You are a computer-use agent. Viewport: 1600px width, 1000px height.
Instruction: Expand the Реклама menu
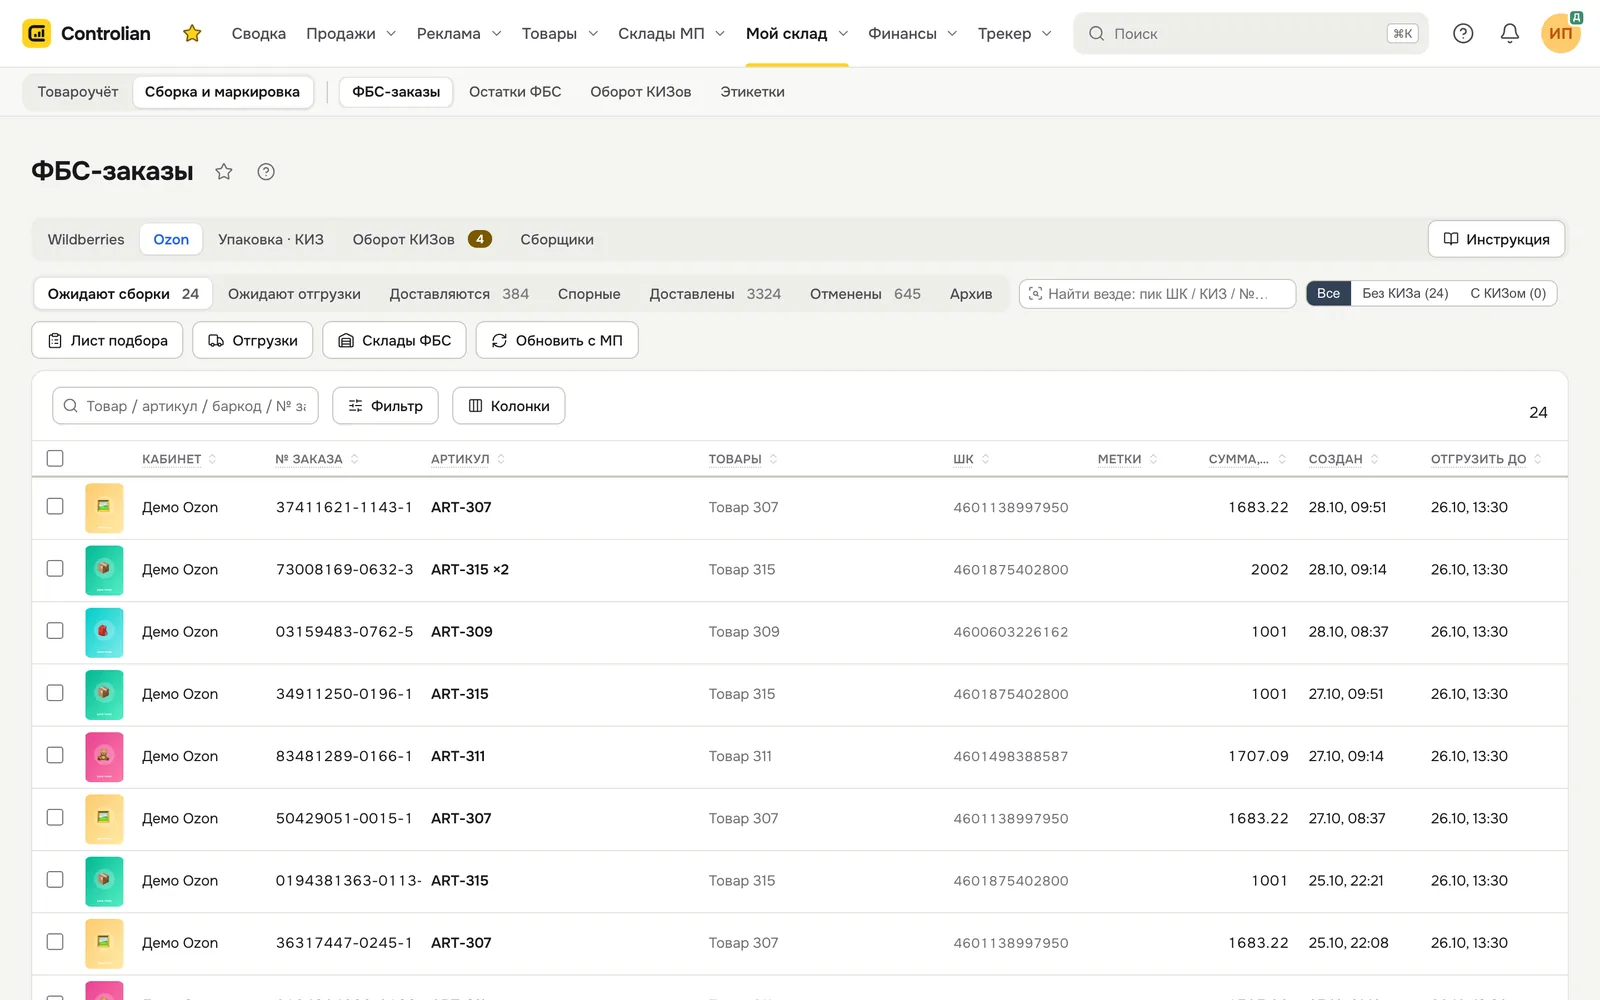pyautogui.click(x=459, y=34)
